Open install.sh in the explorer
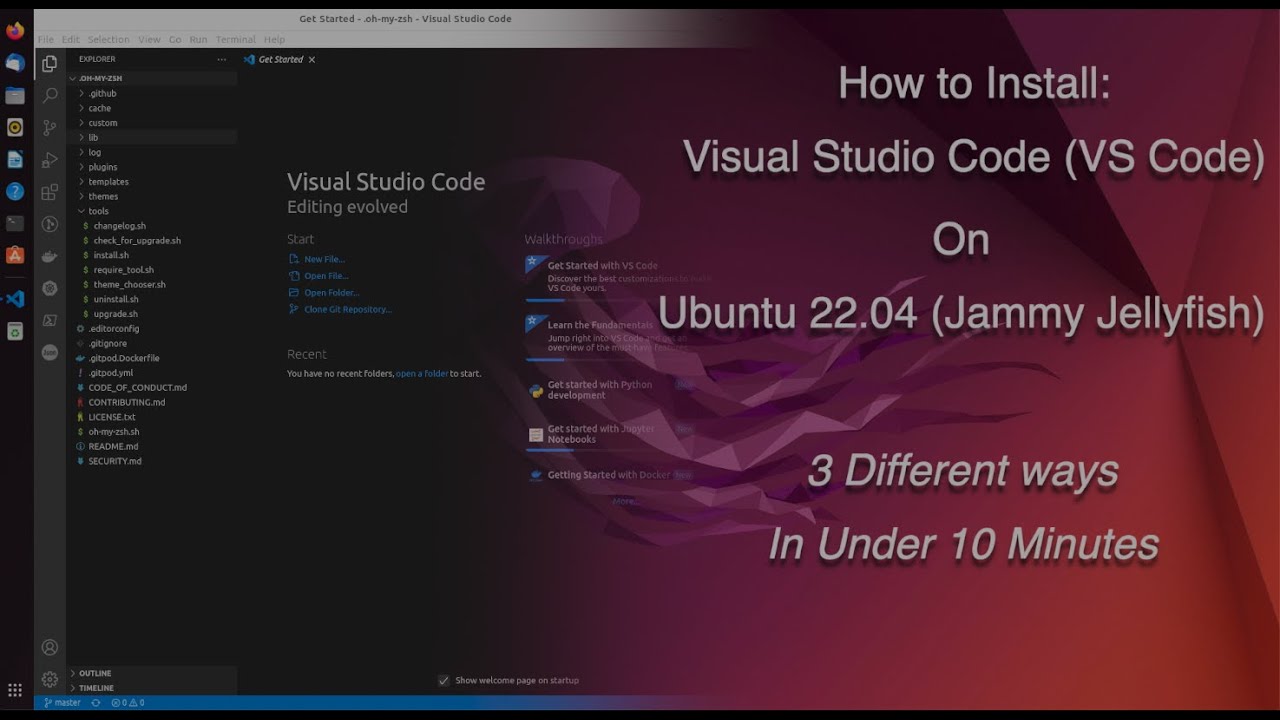The width and height of the screenshot is (1280, 720). pos(152,255)
